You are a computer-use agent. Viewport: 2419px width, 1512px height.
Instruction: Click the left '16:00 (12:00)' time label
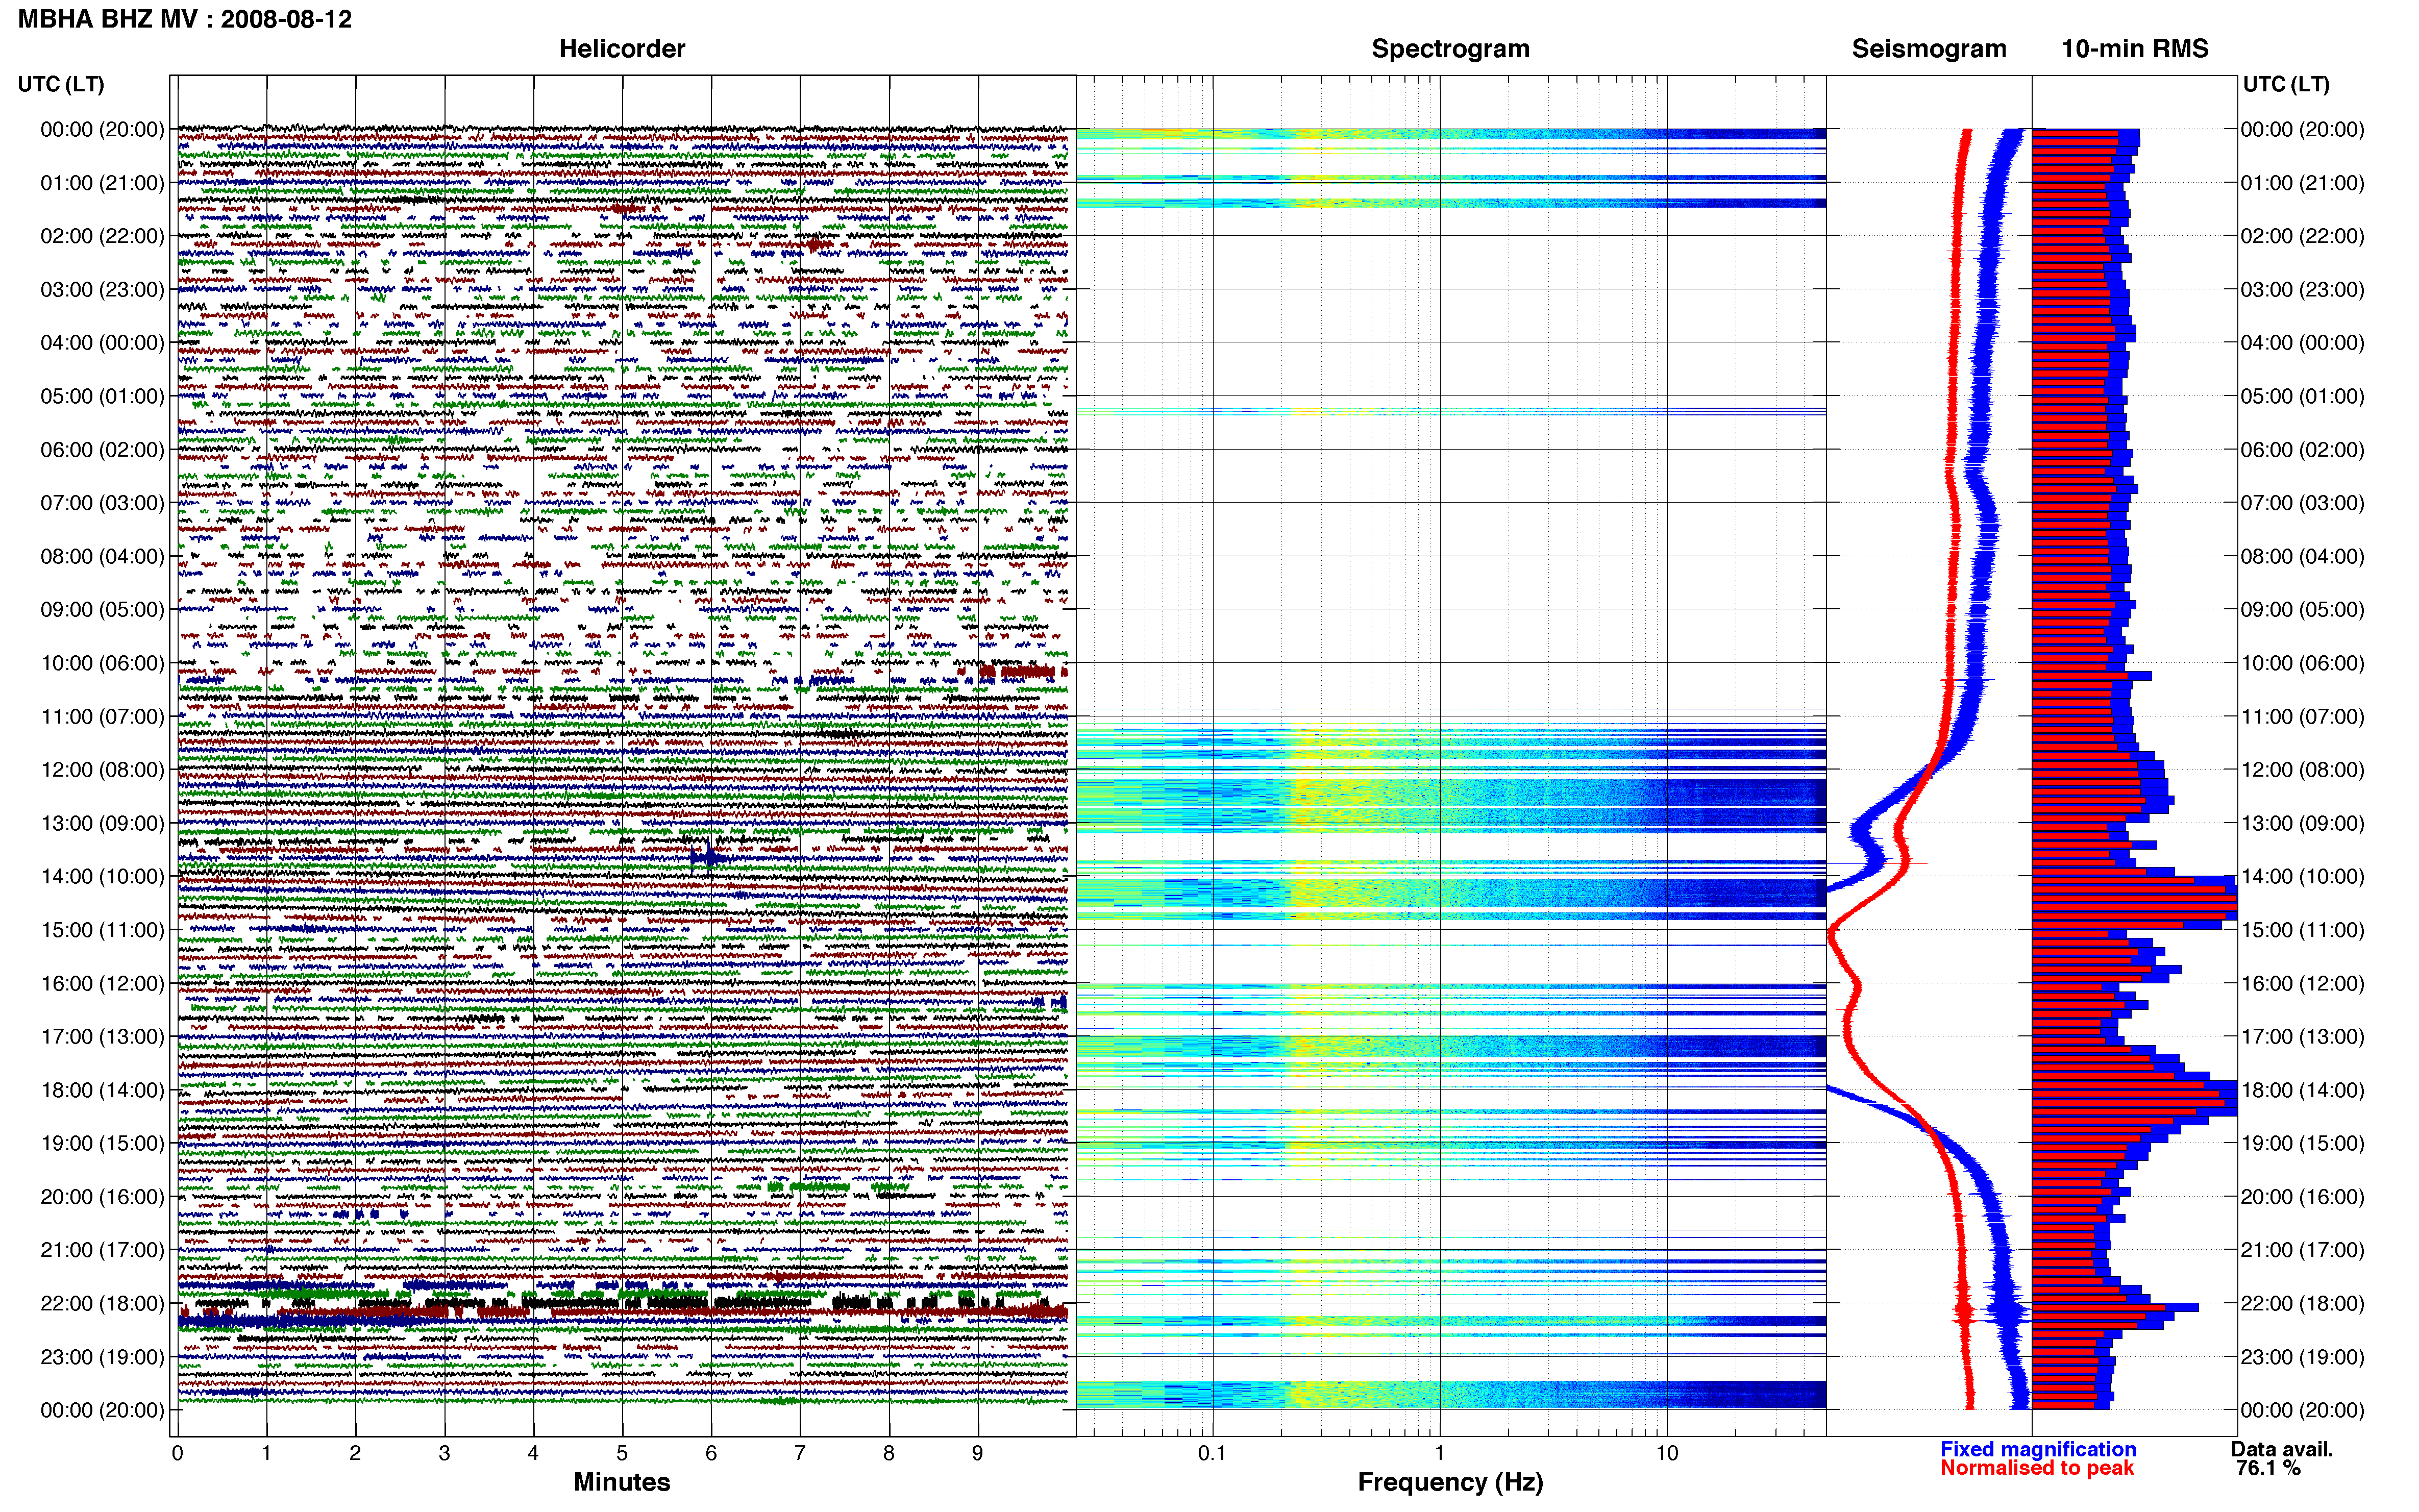pos(102,983)
